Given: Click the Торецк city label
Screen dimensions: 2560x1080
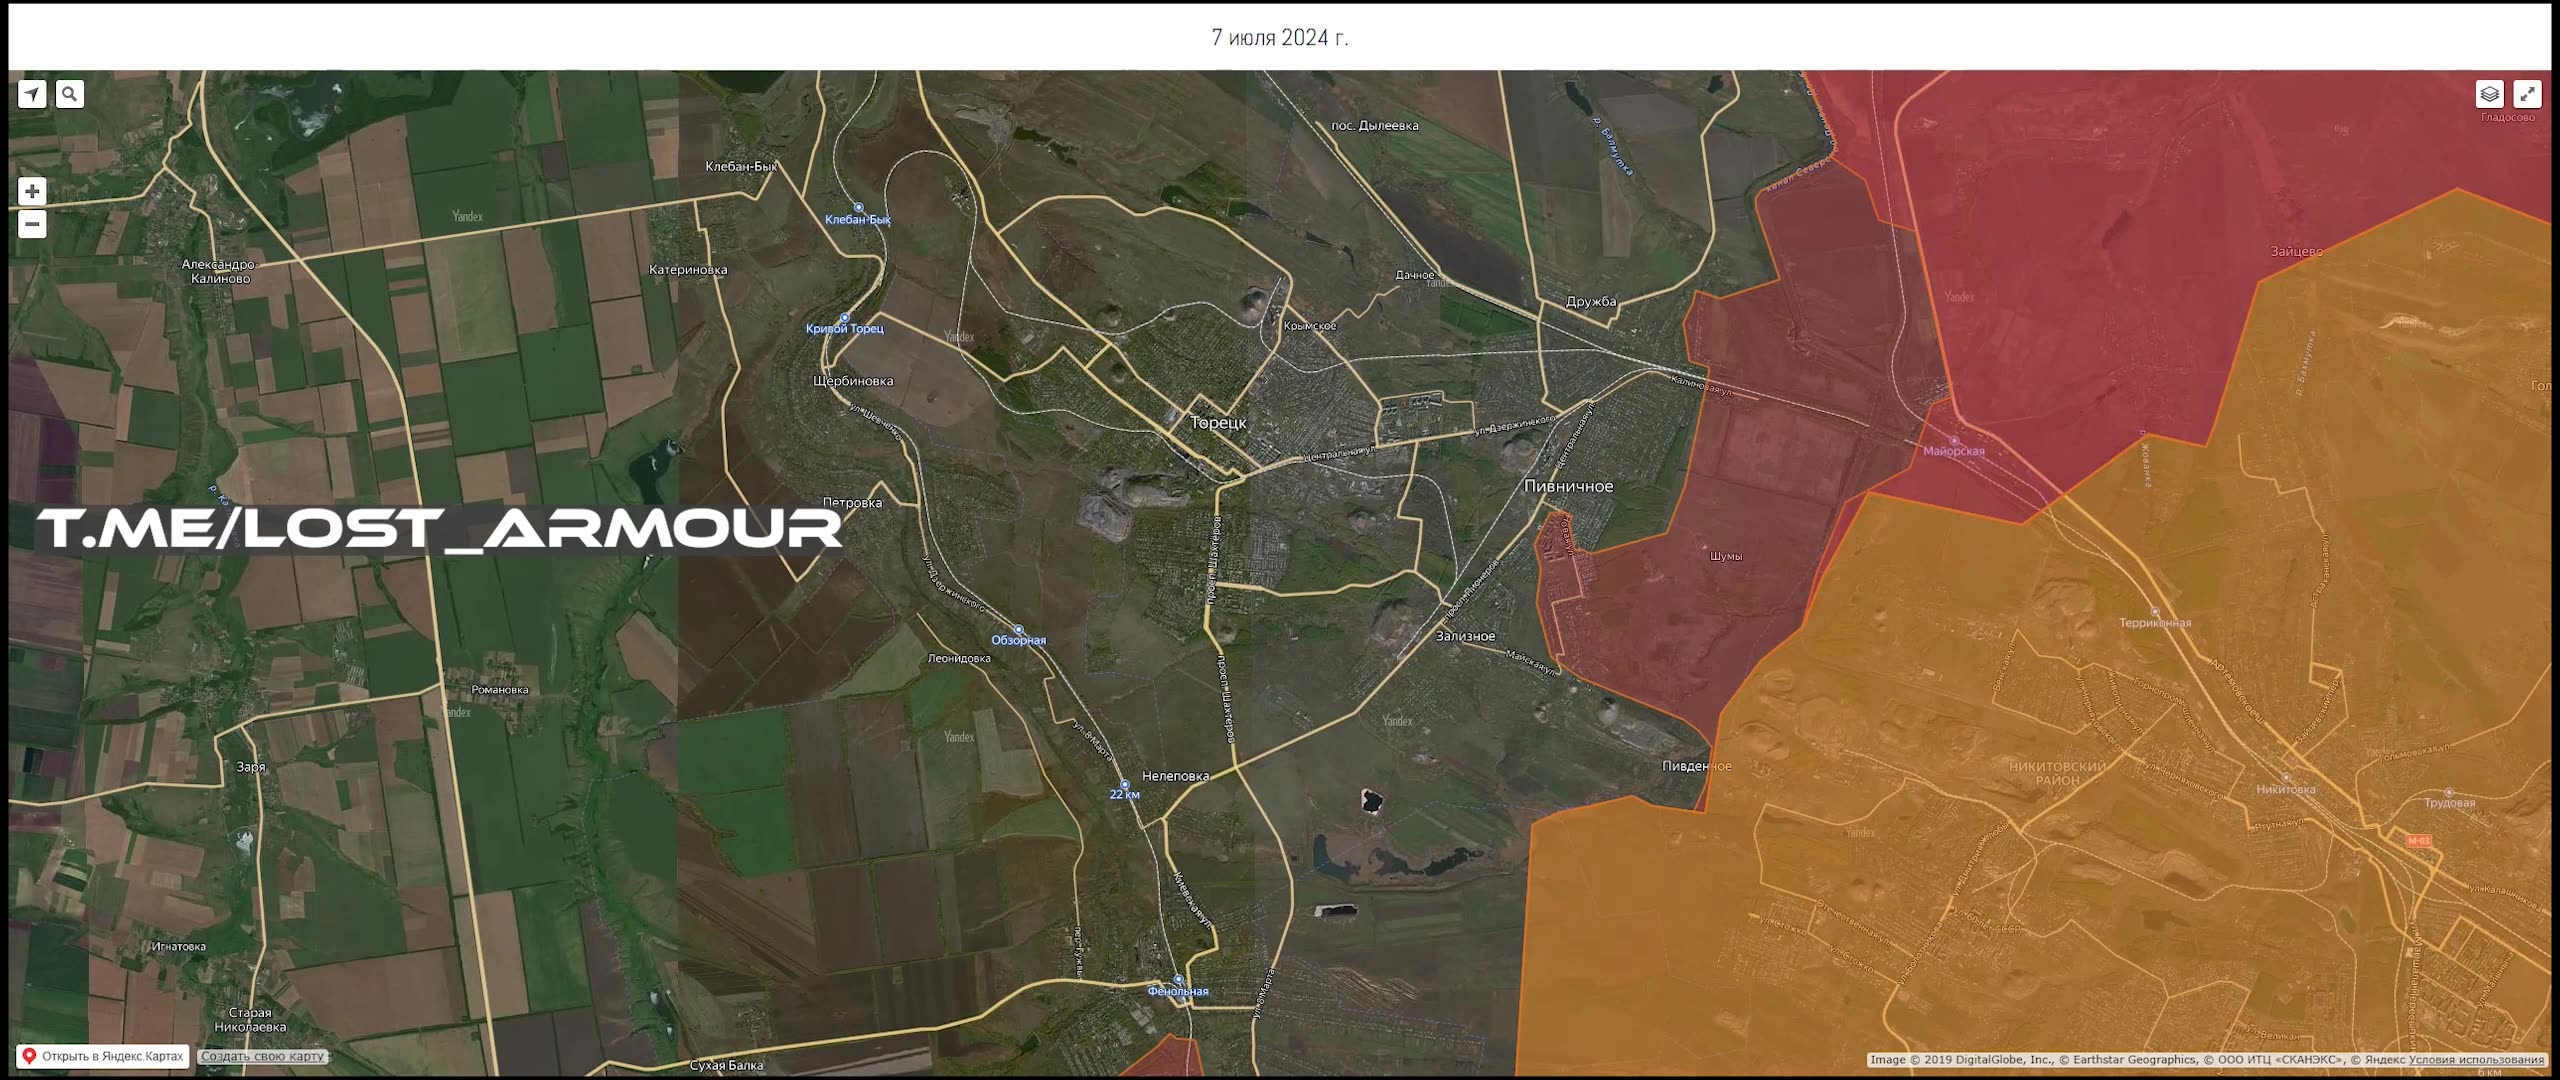Looking at the screenshot, I should [1218, 423].
